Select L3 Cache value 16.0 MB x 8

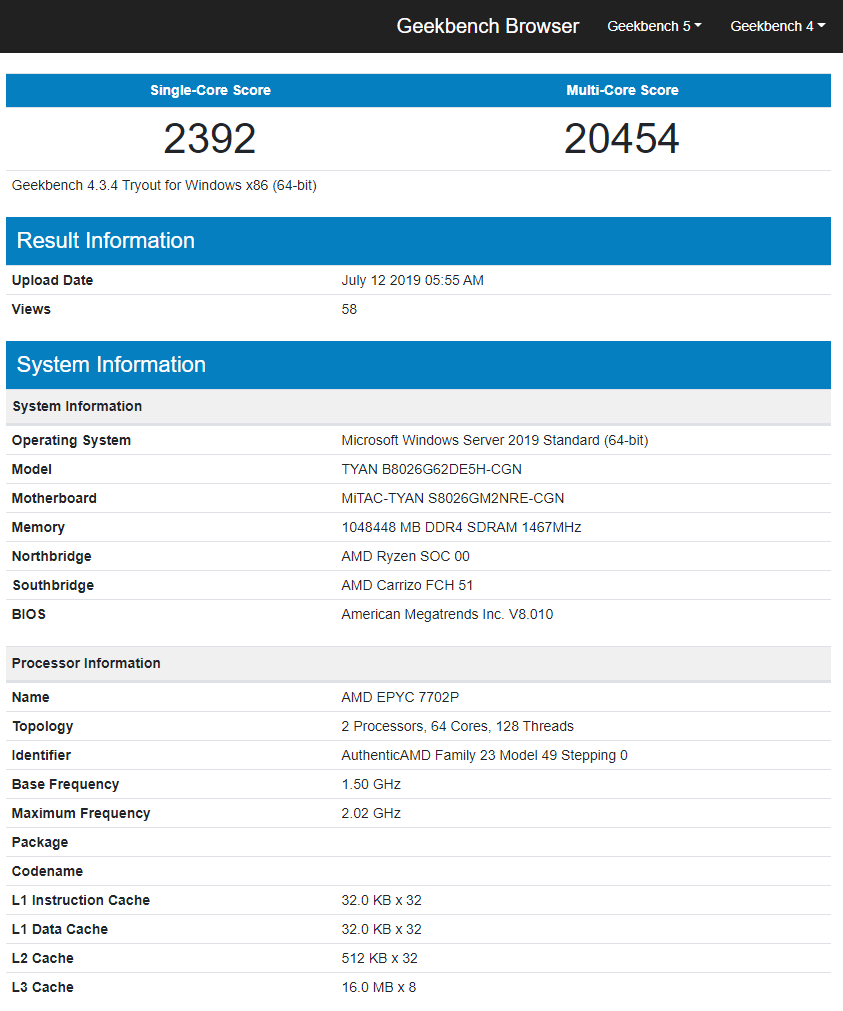pos(379,988)
